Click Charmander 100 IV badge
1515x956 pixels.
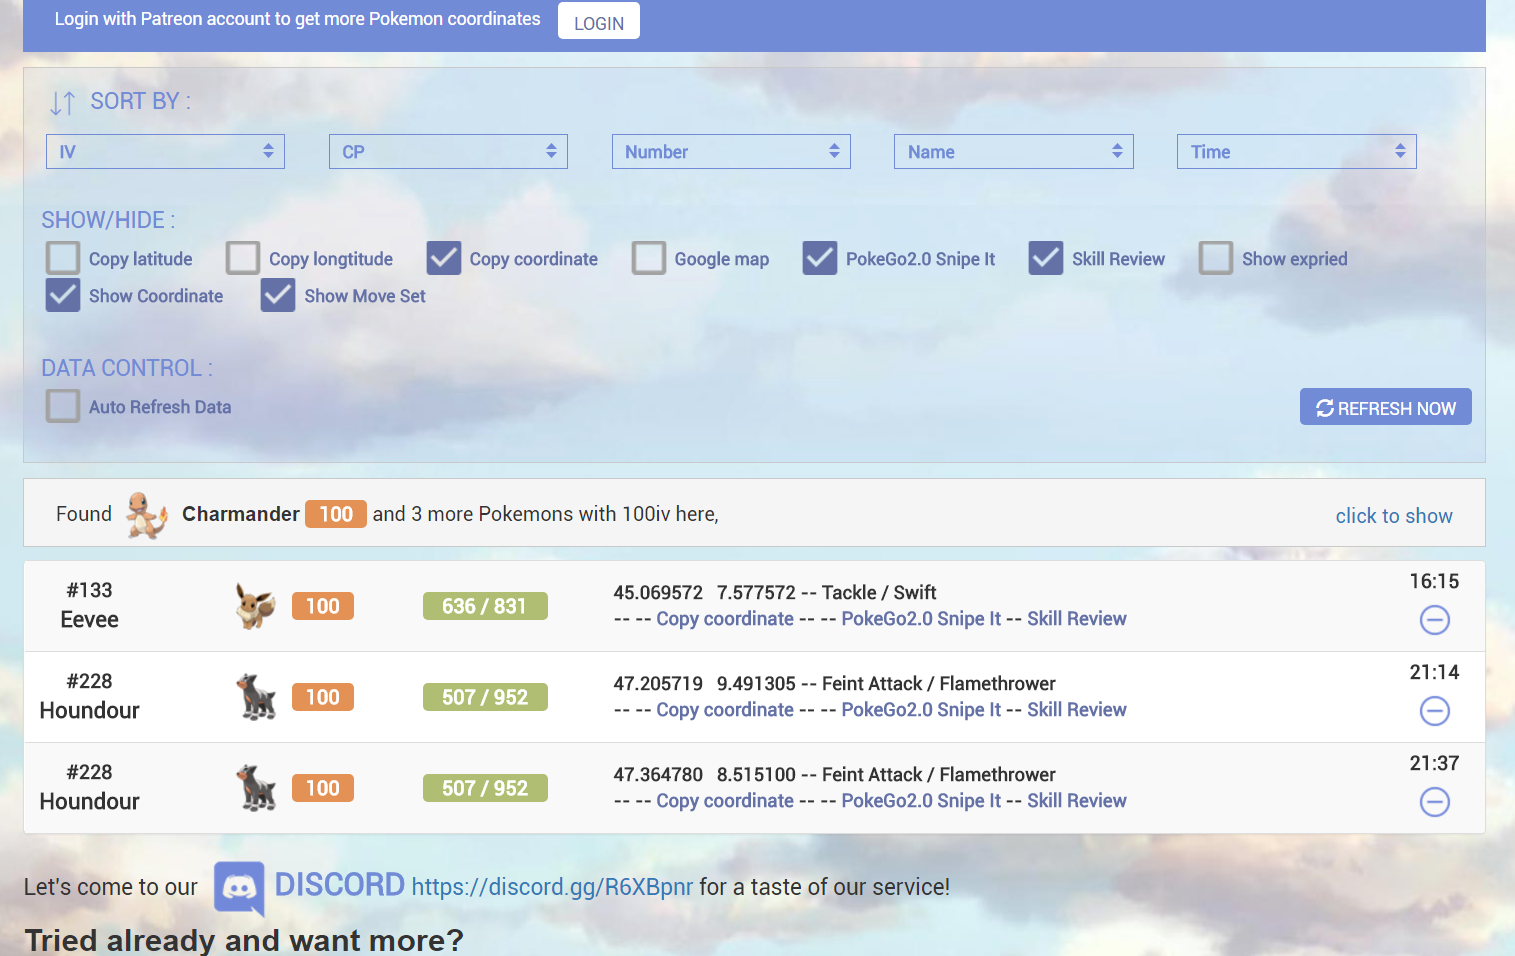tap(336, 514)
